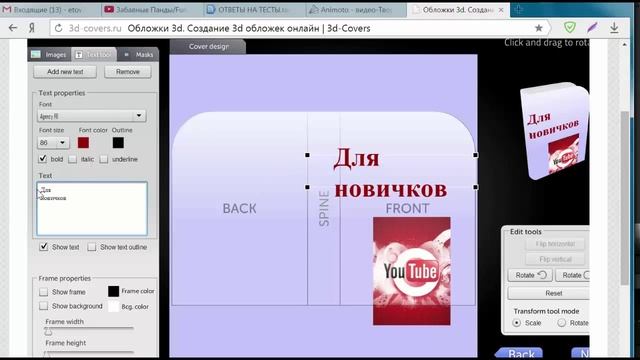Image resolution: width=640 pixels, height=360 pixels.
Task: Switch to the YouTube pandas browser tab
Action: tap(151, 9)
